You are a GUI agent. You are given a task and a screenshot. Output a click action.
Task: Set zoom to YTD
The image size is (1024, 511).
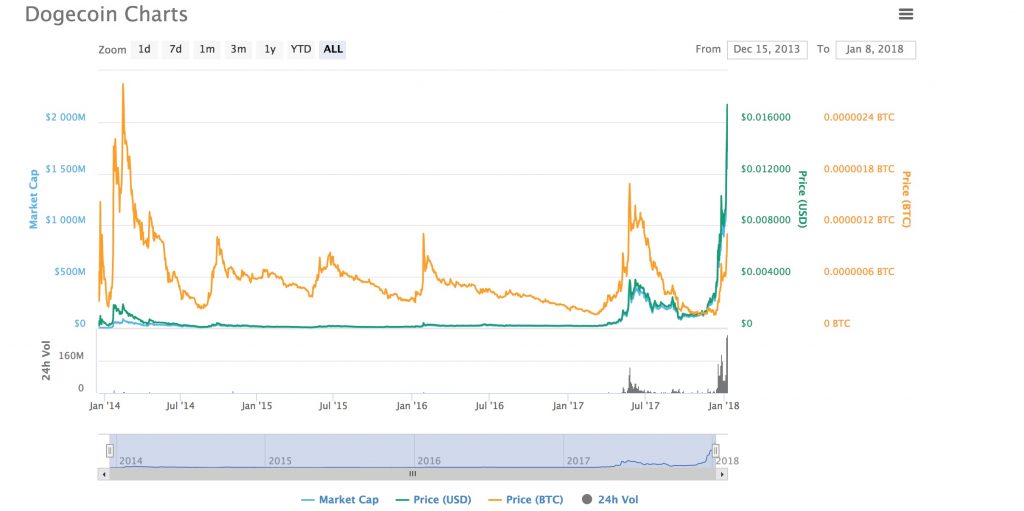point(301,49)
